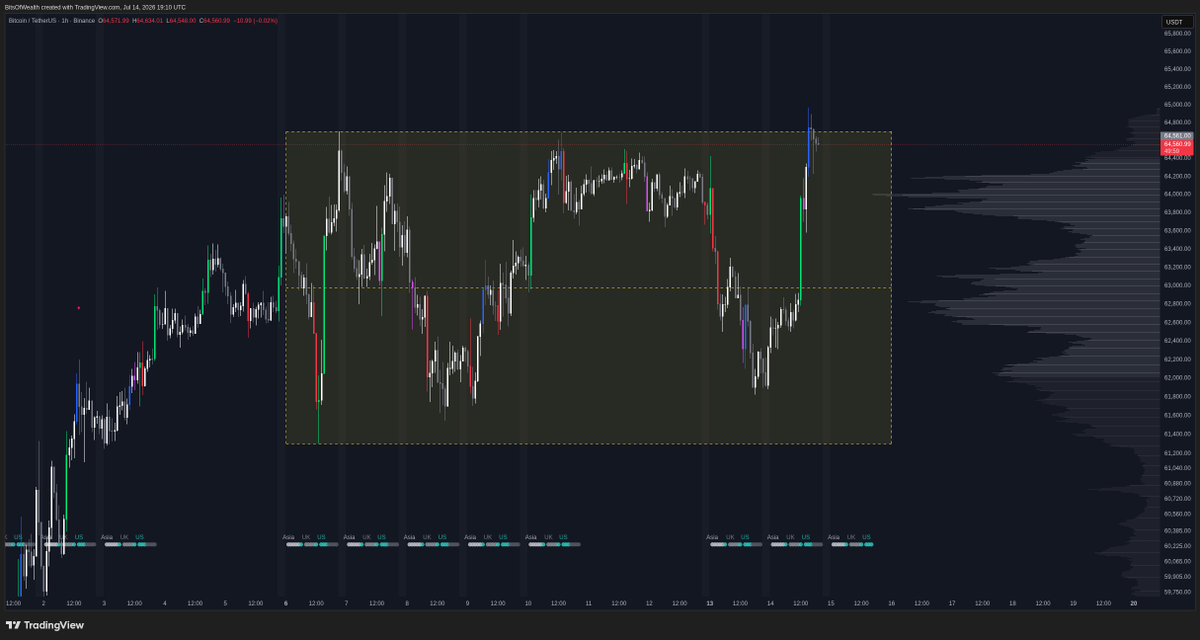Click date 6 on the time axis
1200x640 pixels.
(x=286, y=604)
